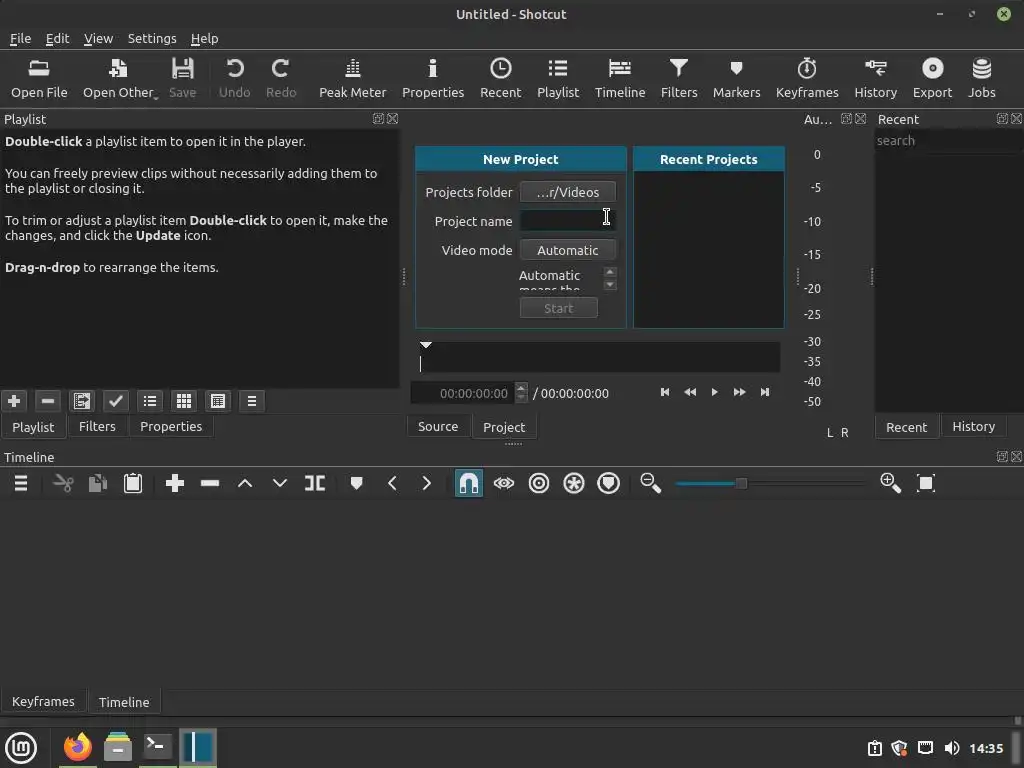Create a marker in the timeline
The width and height of the screenshot is (1024, 768).
[x=356, y=483]
